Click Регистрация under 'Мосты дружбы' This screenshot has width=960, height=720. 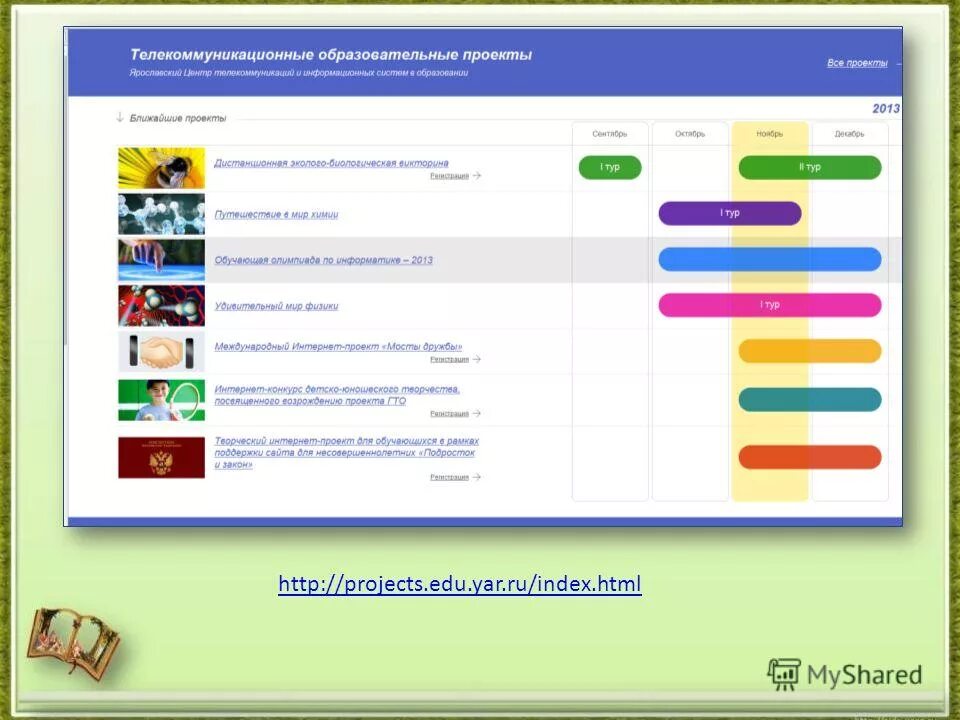point(449,359)
